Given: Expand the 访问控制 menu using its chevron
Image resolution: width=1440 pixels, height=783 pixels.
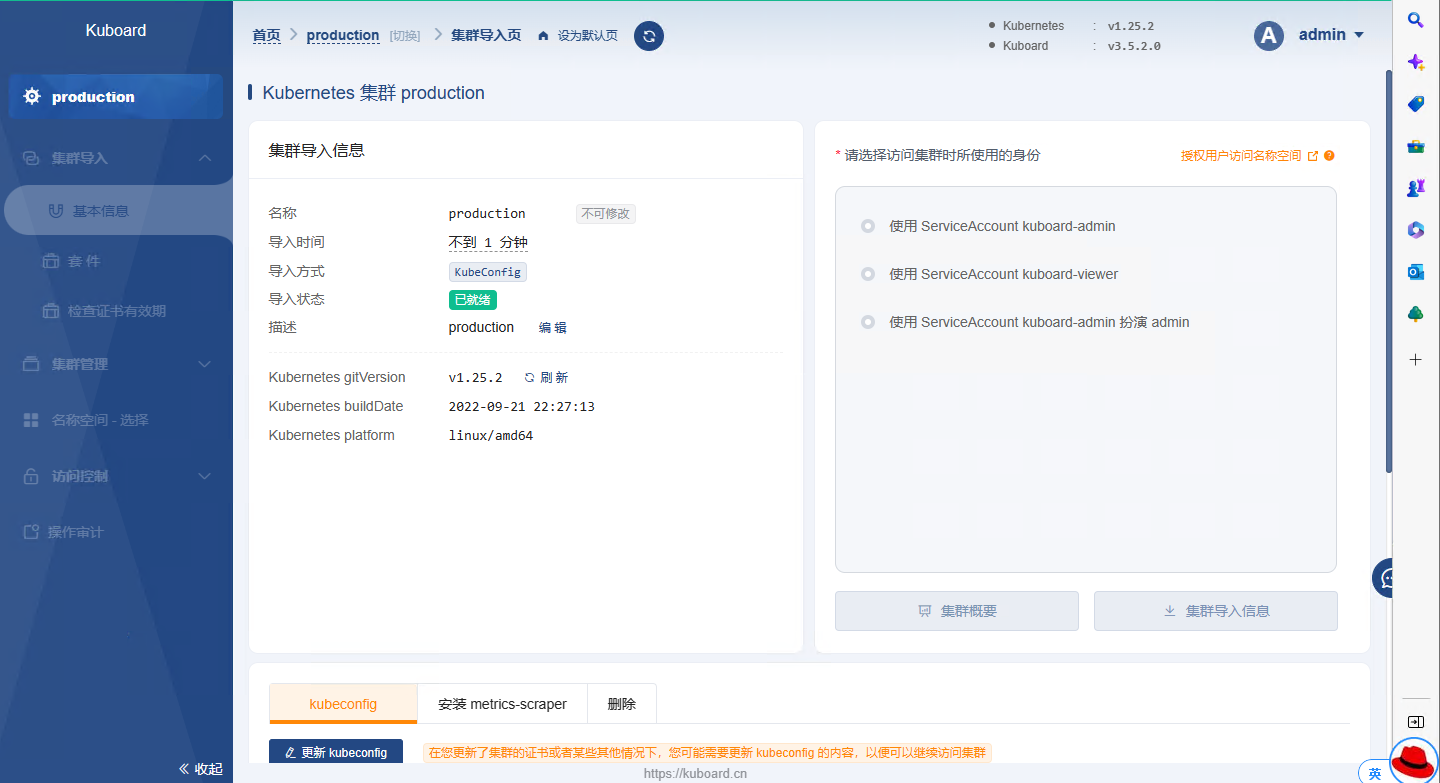Looking at the screenshot, I should [205, 476].
